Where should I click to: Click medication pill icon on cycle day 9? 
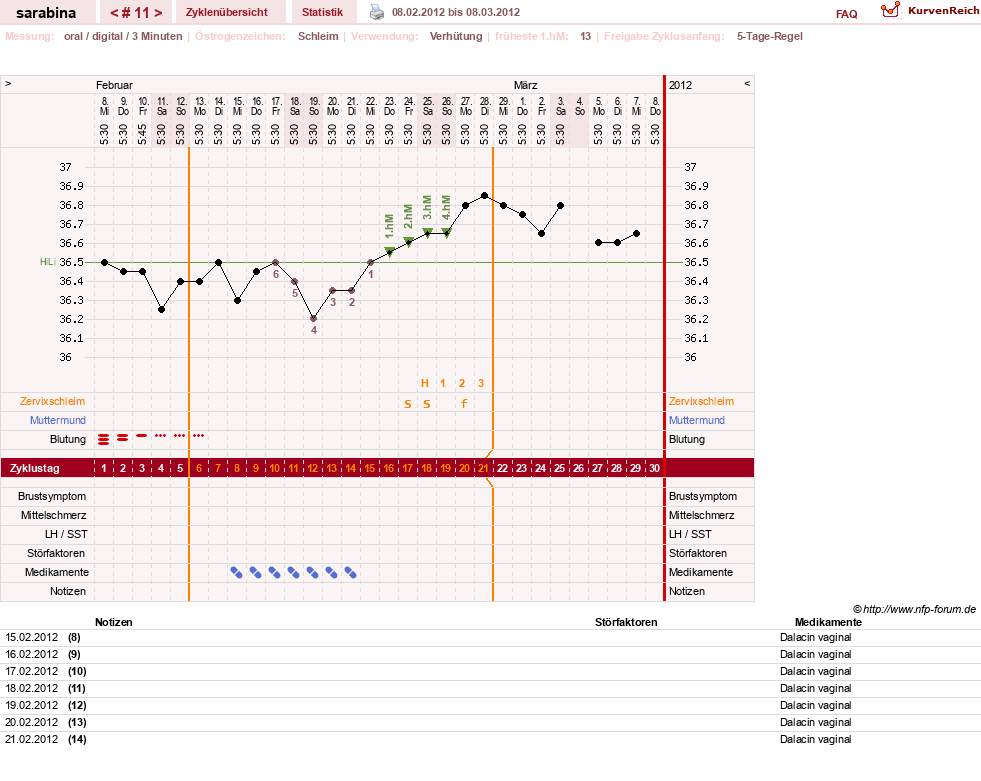[x=255, y=572]
